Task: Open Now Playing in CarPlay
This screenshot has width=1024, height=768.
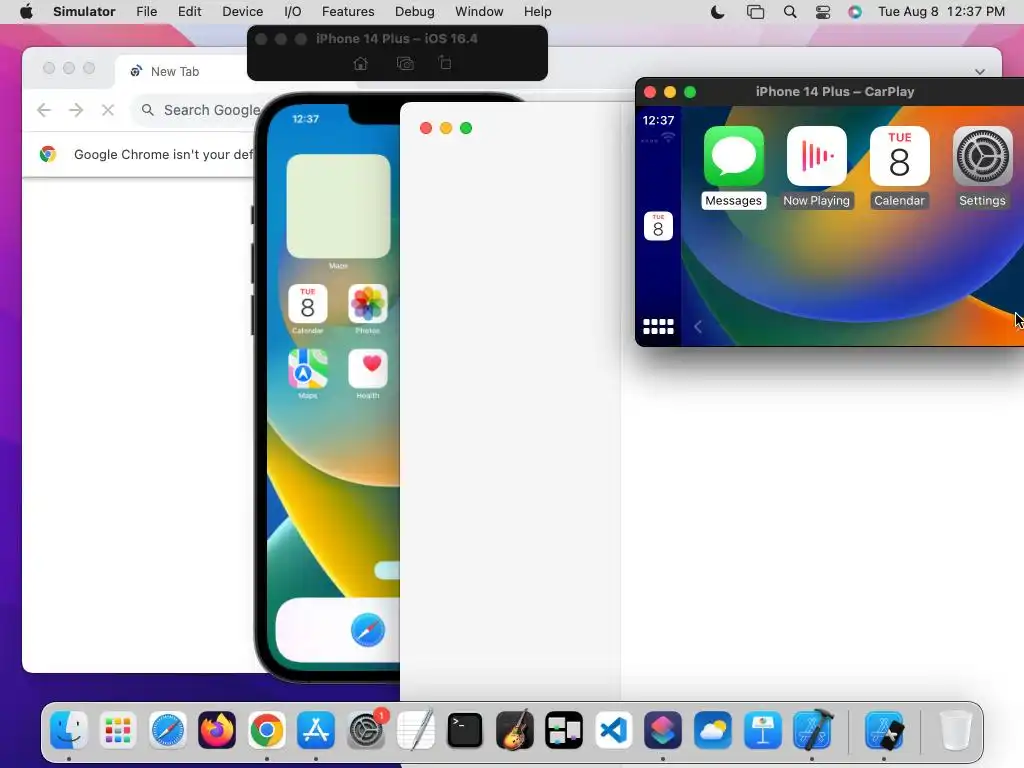Action: coord(816,157)
